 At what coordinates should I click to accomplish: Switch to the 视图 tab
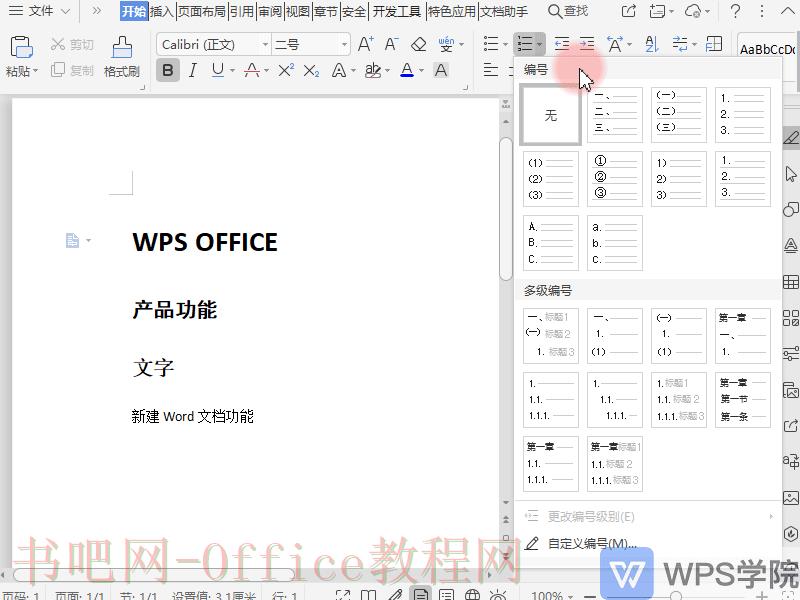coord(298,11)
